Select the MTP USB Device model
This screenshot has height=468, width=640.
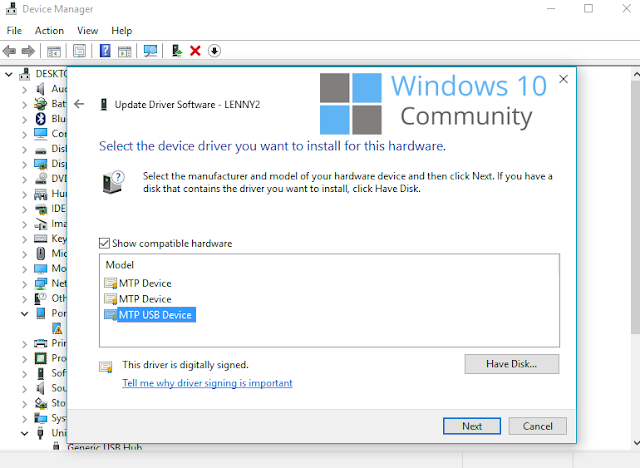150,315
